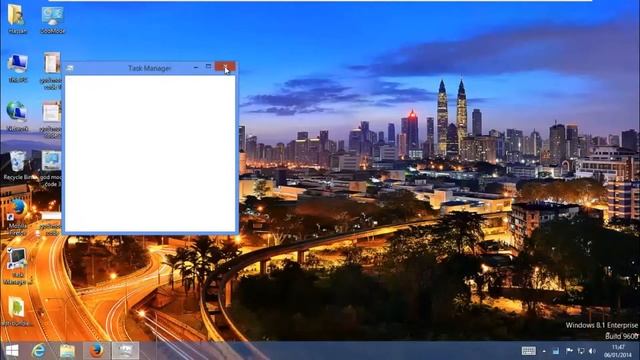Select the This PC desktop icon
This screenshot has height=360, width=640.
tap(18, 68)
